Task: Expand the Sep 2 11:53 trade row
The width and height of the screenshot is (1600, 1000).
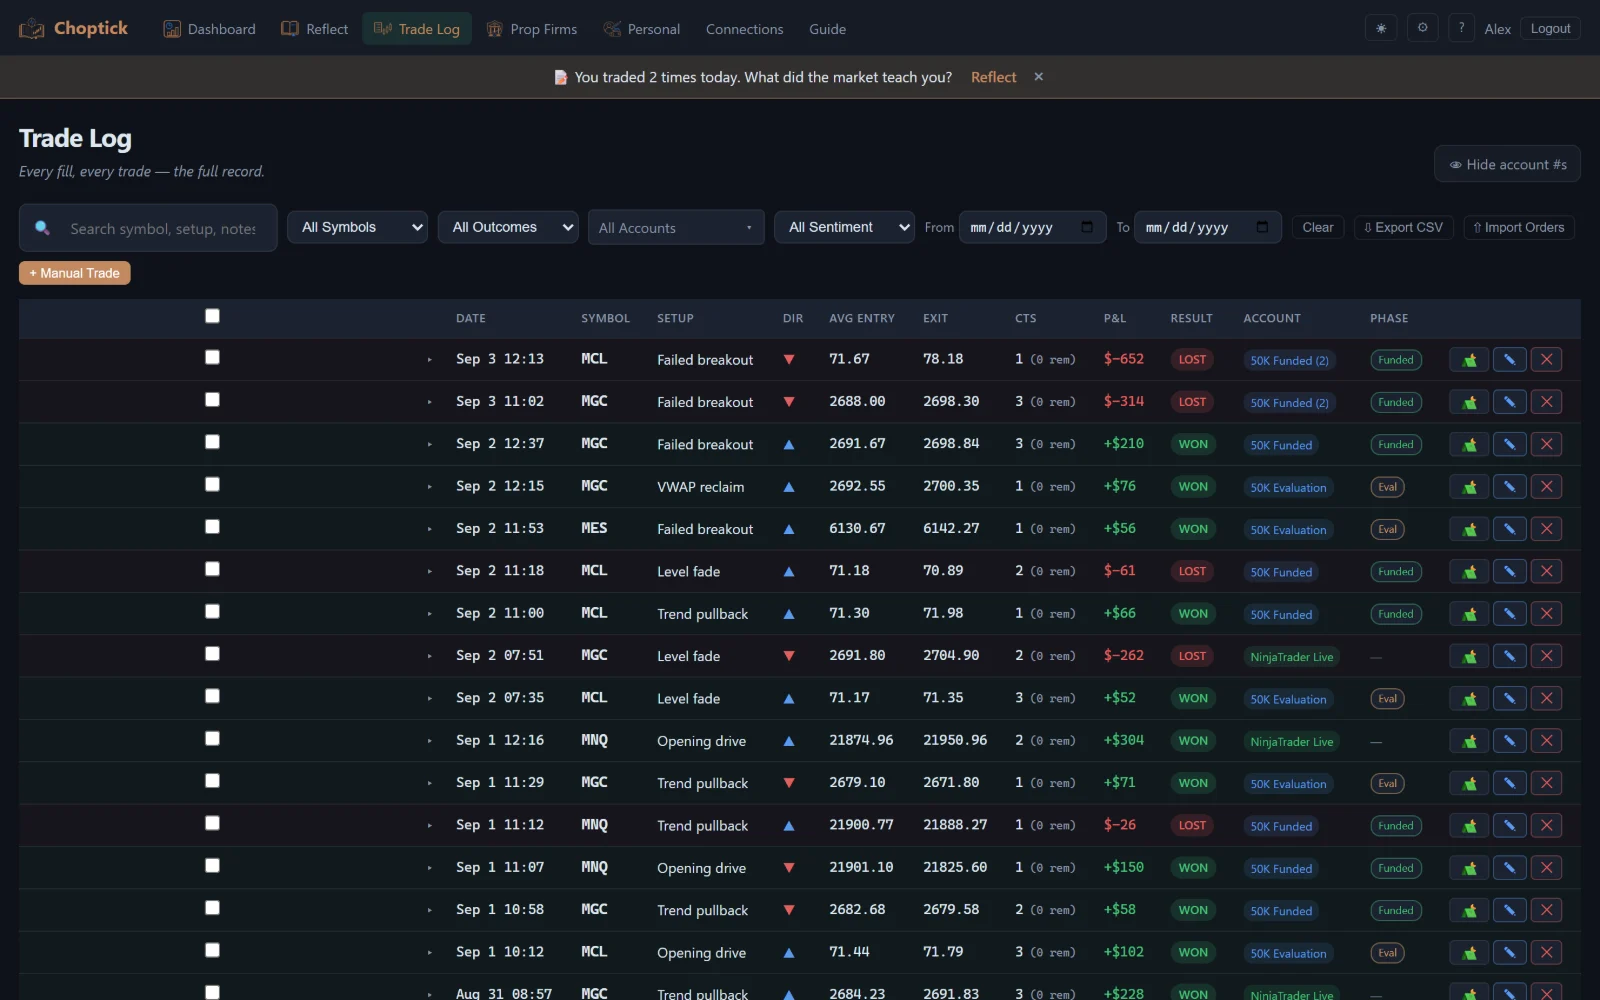Action: [x=430, y=529]
